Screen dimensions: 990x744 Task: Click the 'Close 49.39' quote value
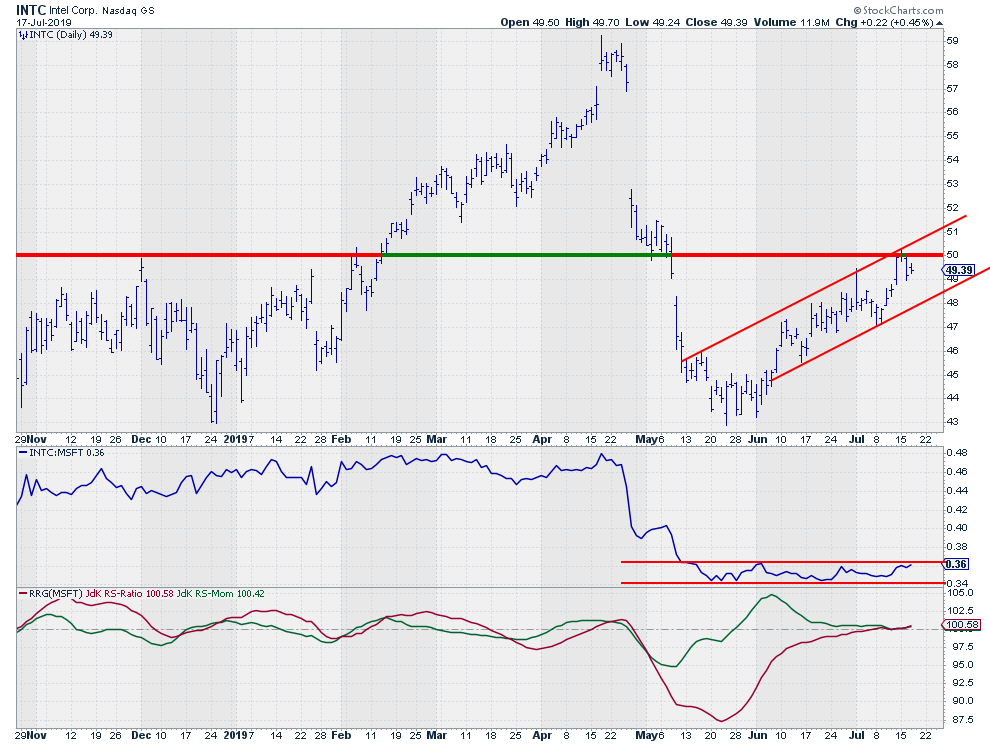tap(717, 22)
